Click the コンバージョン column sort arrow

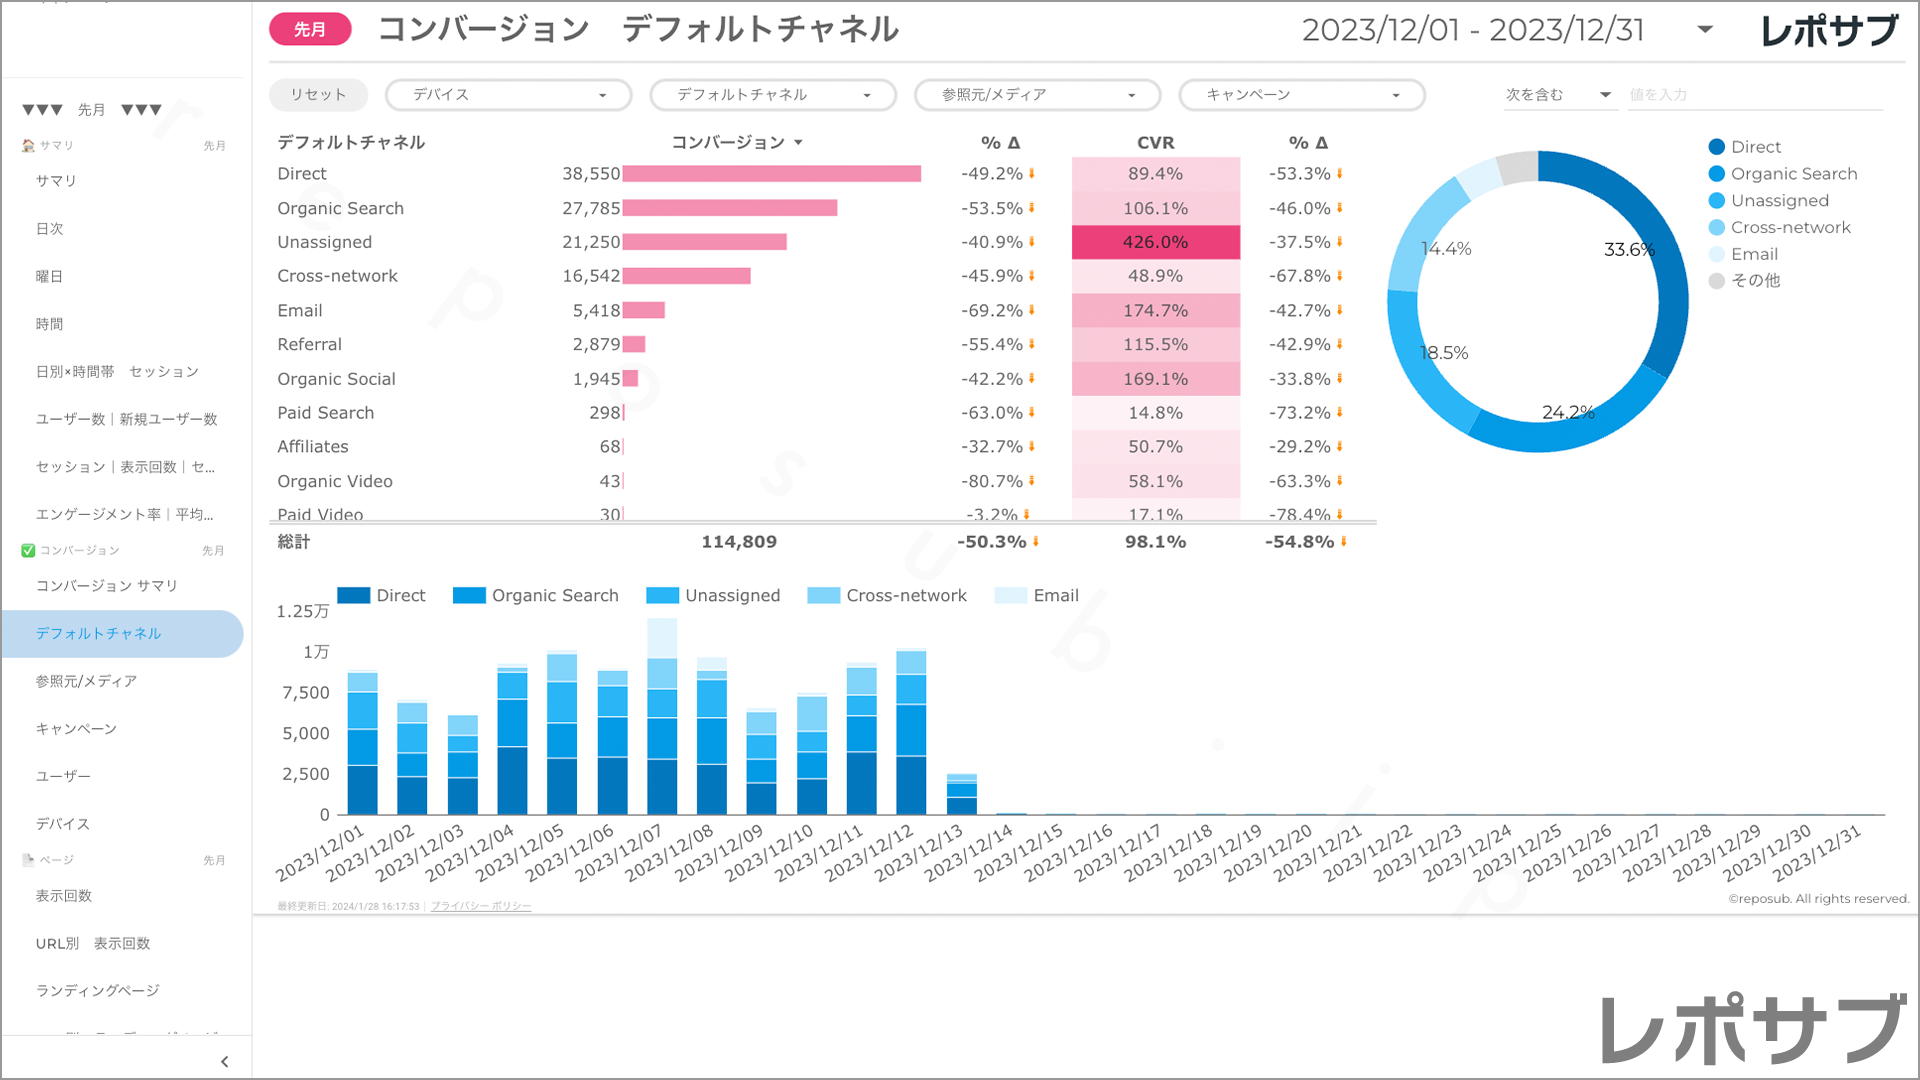click(x=798, y=143)
